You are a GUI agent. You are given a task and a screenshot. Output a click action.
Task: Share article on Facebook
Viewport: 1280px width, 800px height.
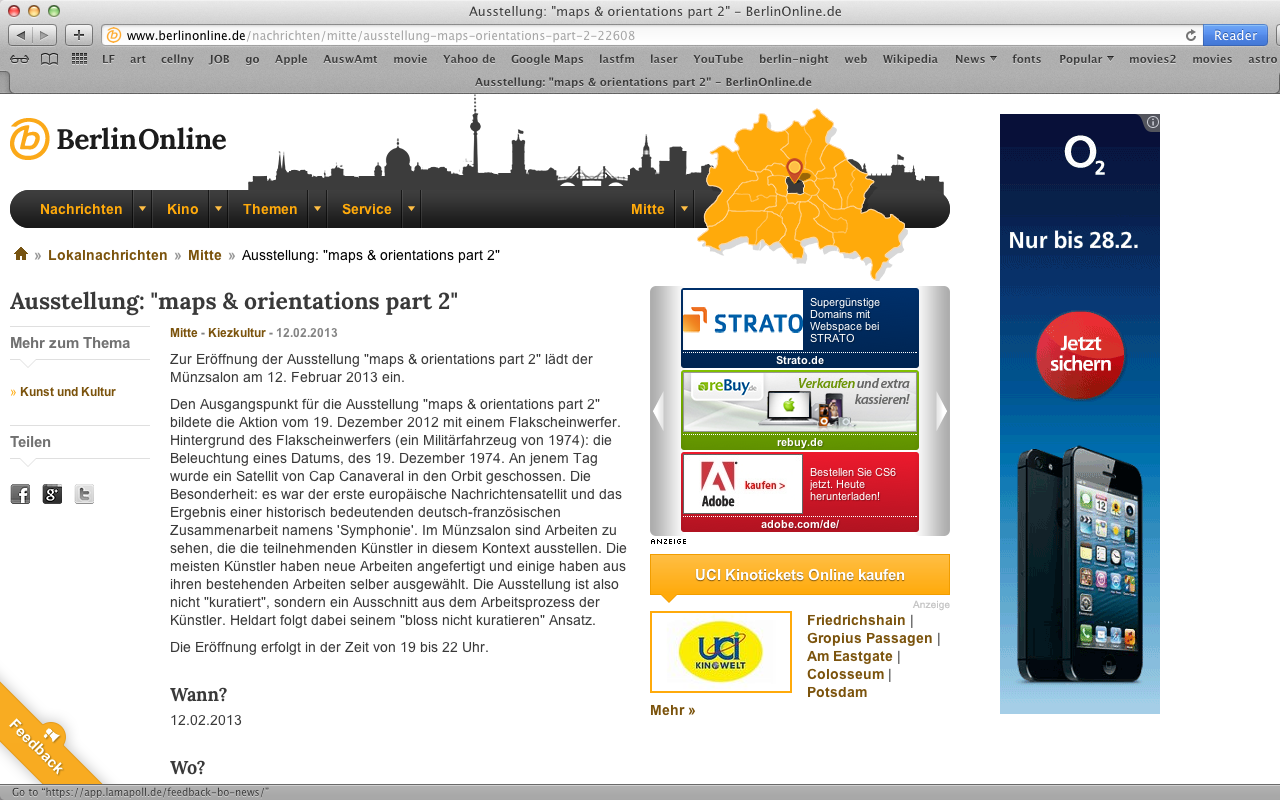(x=20, y=494)
